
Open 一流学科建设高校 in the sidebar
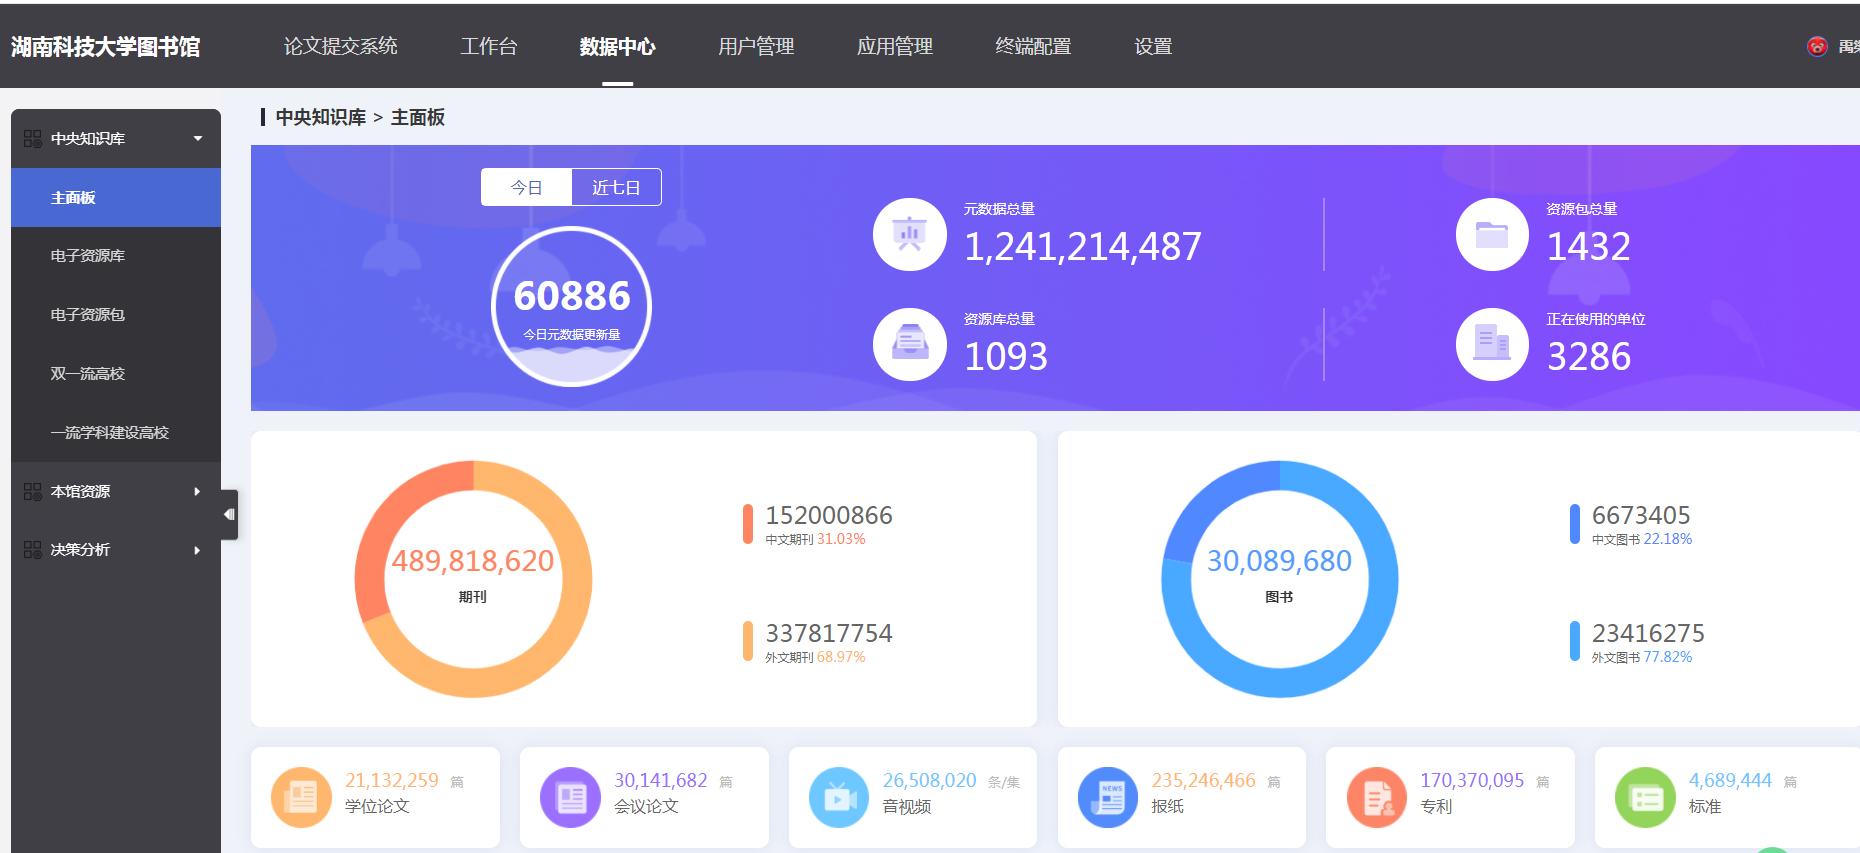point(116,433)
